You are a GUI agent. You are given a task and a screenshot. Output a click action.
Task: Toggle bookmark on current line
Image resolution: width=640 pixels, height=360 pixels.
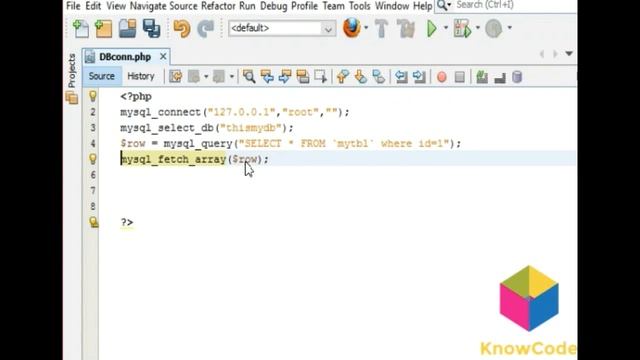[378, 76]
